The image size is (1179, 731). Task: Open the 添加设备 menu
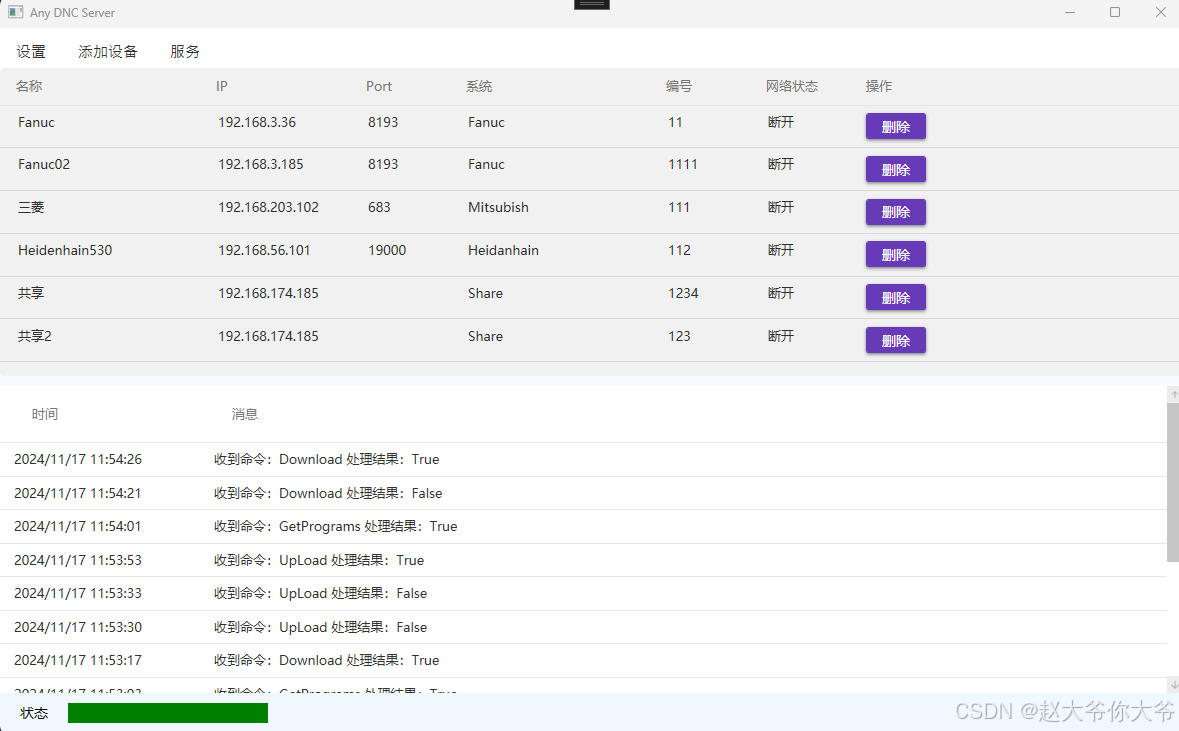click(108, 51)
